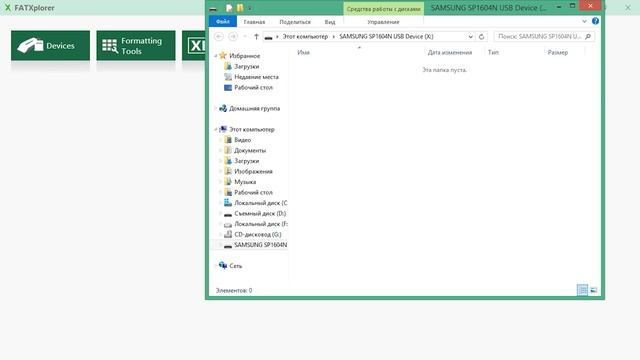Click the search magnifier icon in Explorer

[x=588, y=36]
